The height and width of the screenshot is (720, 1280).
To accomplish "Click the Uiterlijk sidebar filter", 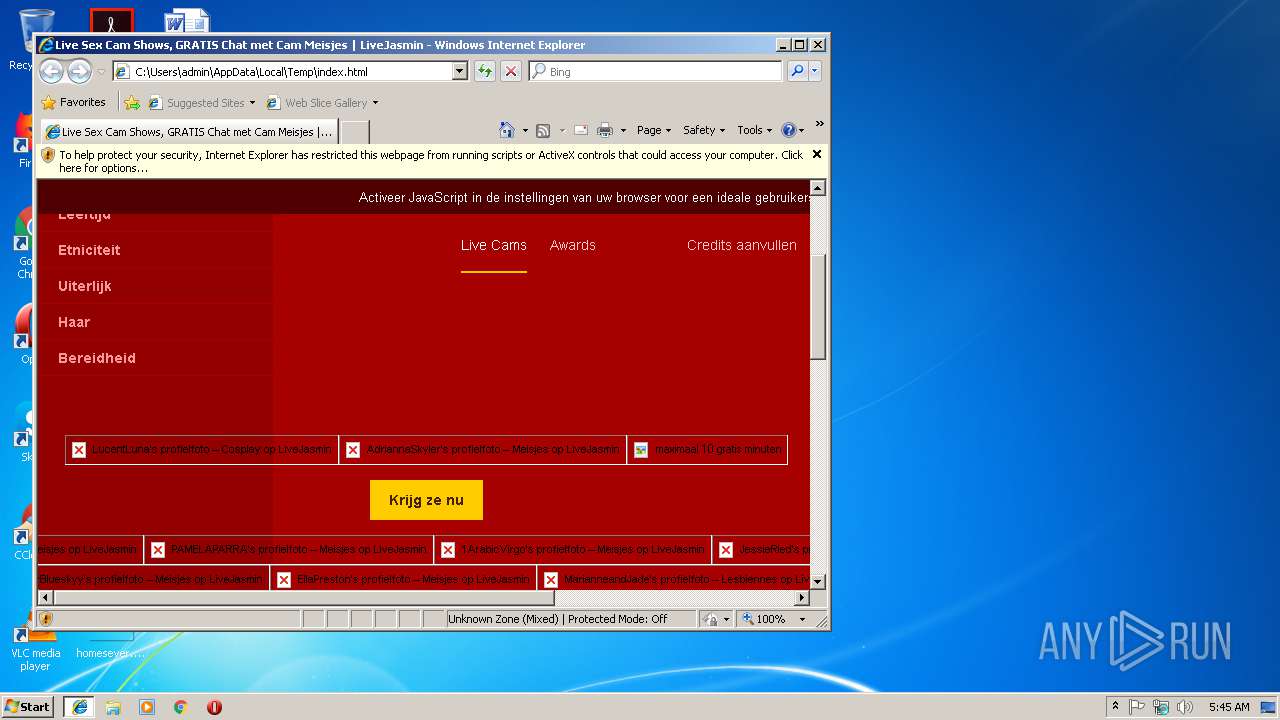I will (85, 286).
